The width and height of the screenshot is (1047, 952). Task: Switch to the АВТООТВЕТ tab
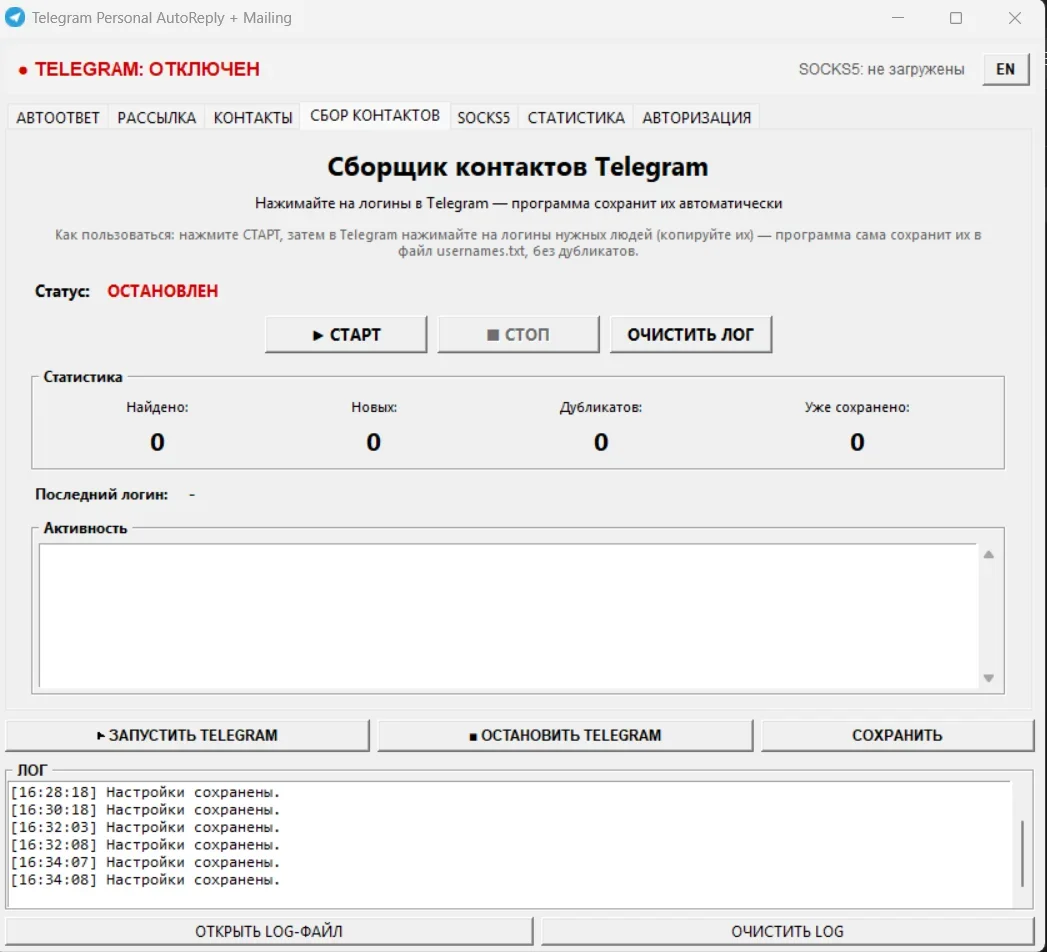click(57, 117)
